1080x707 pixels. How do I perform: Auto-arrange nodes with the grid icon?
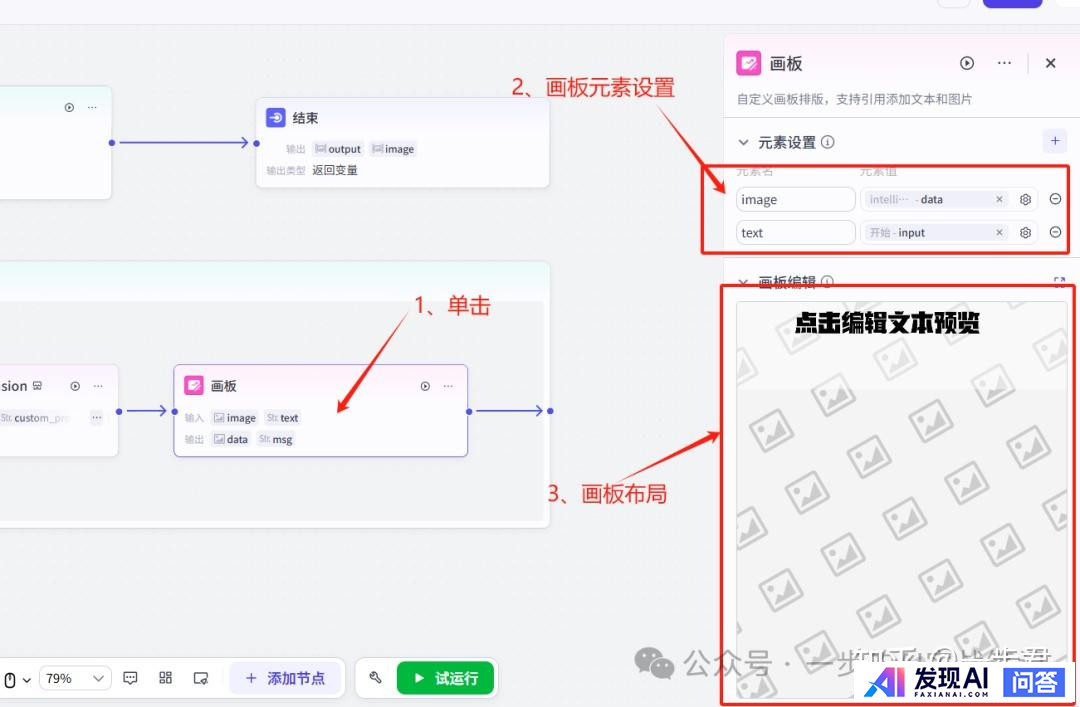tap(165, 678)
